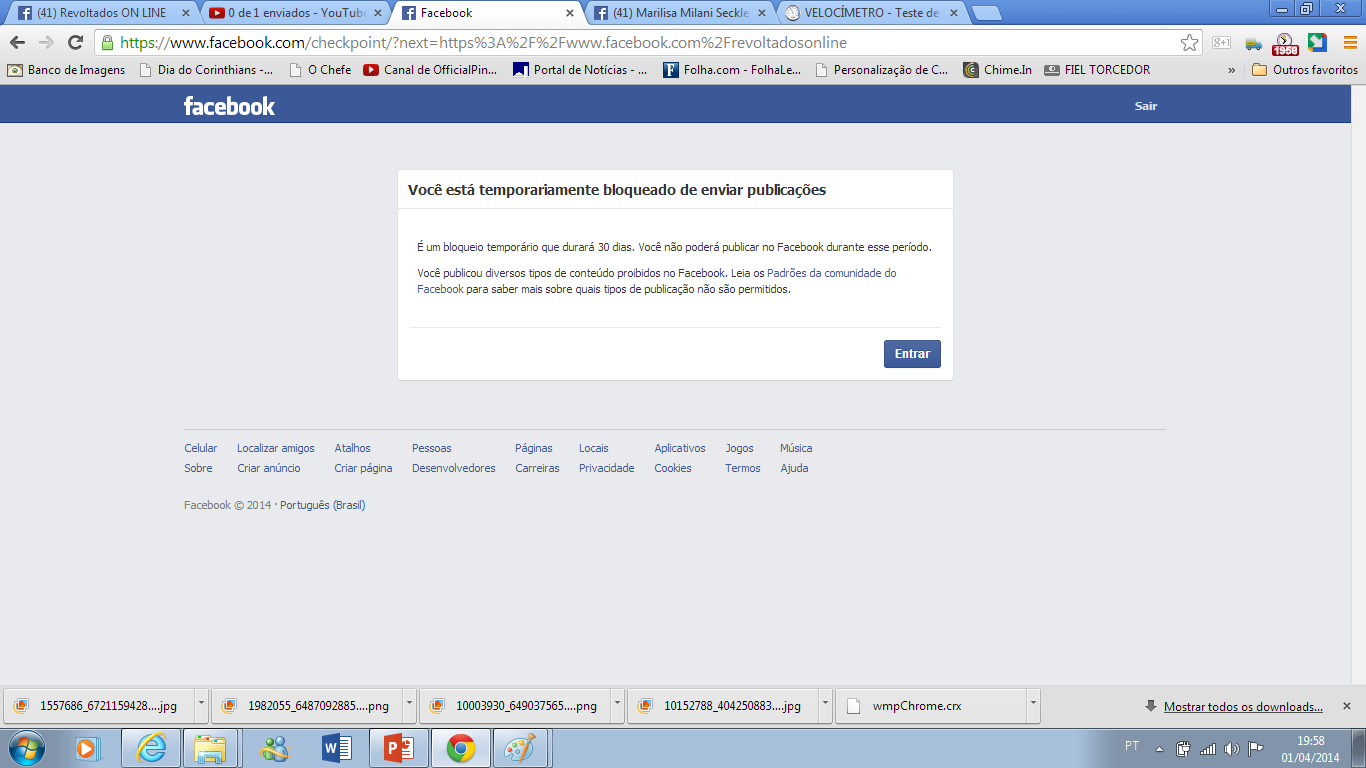Screen dimensions: 1366x768
Task: Open dropdown for 1982055 png download
Action: point(409,706)
